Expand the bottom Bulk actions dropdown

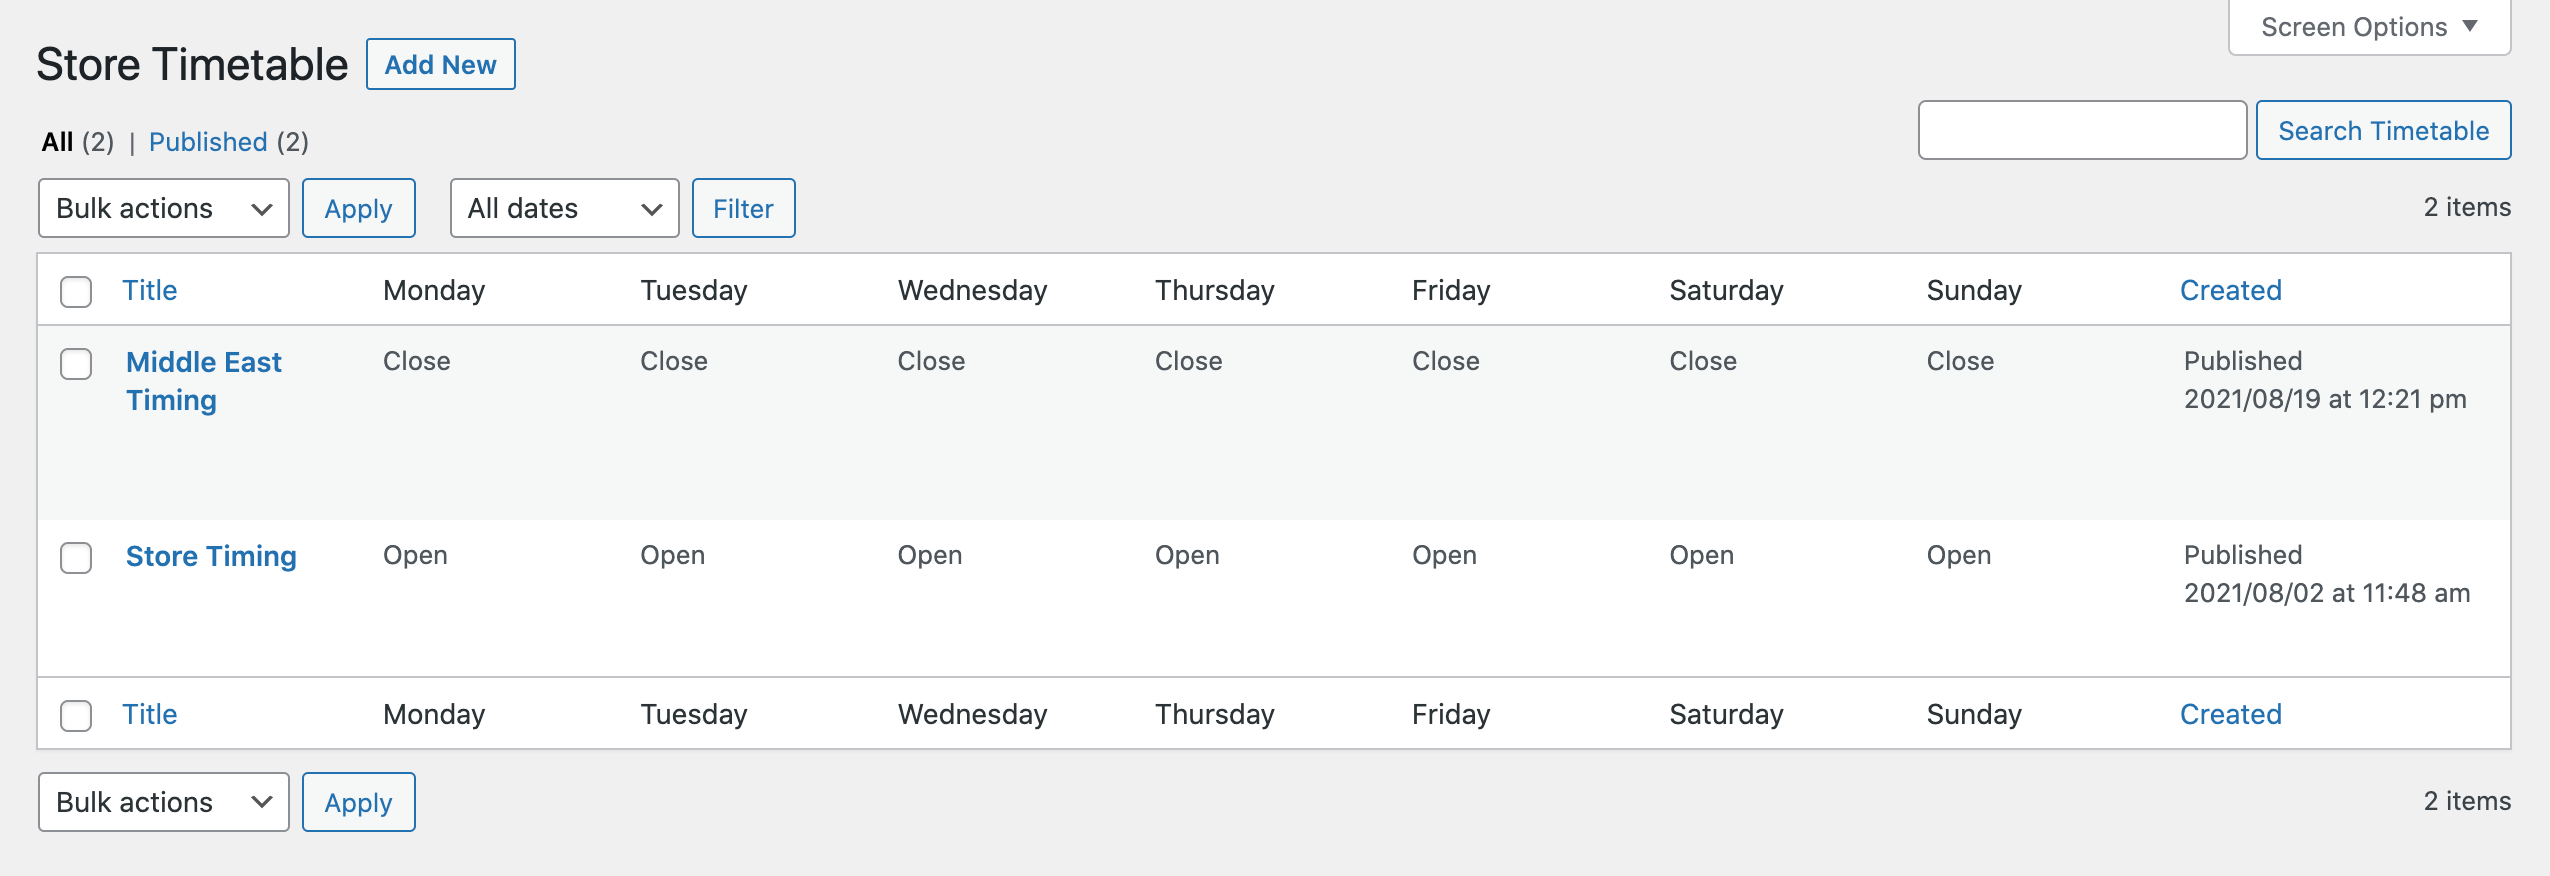pos(163,801)
